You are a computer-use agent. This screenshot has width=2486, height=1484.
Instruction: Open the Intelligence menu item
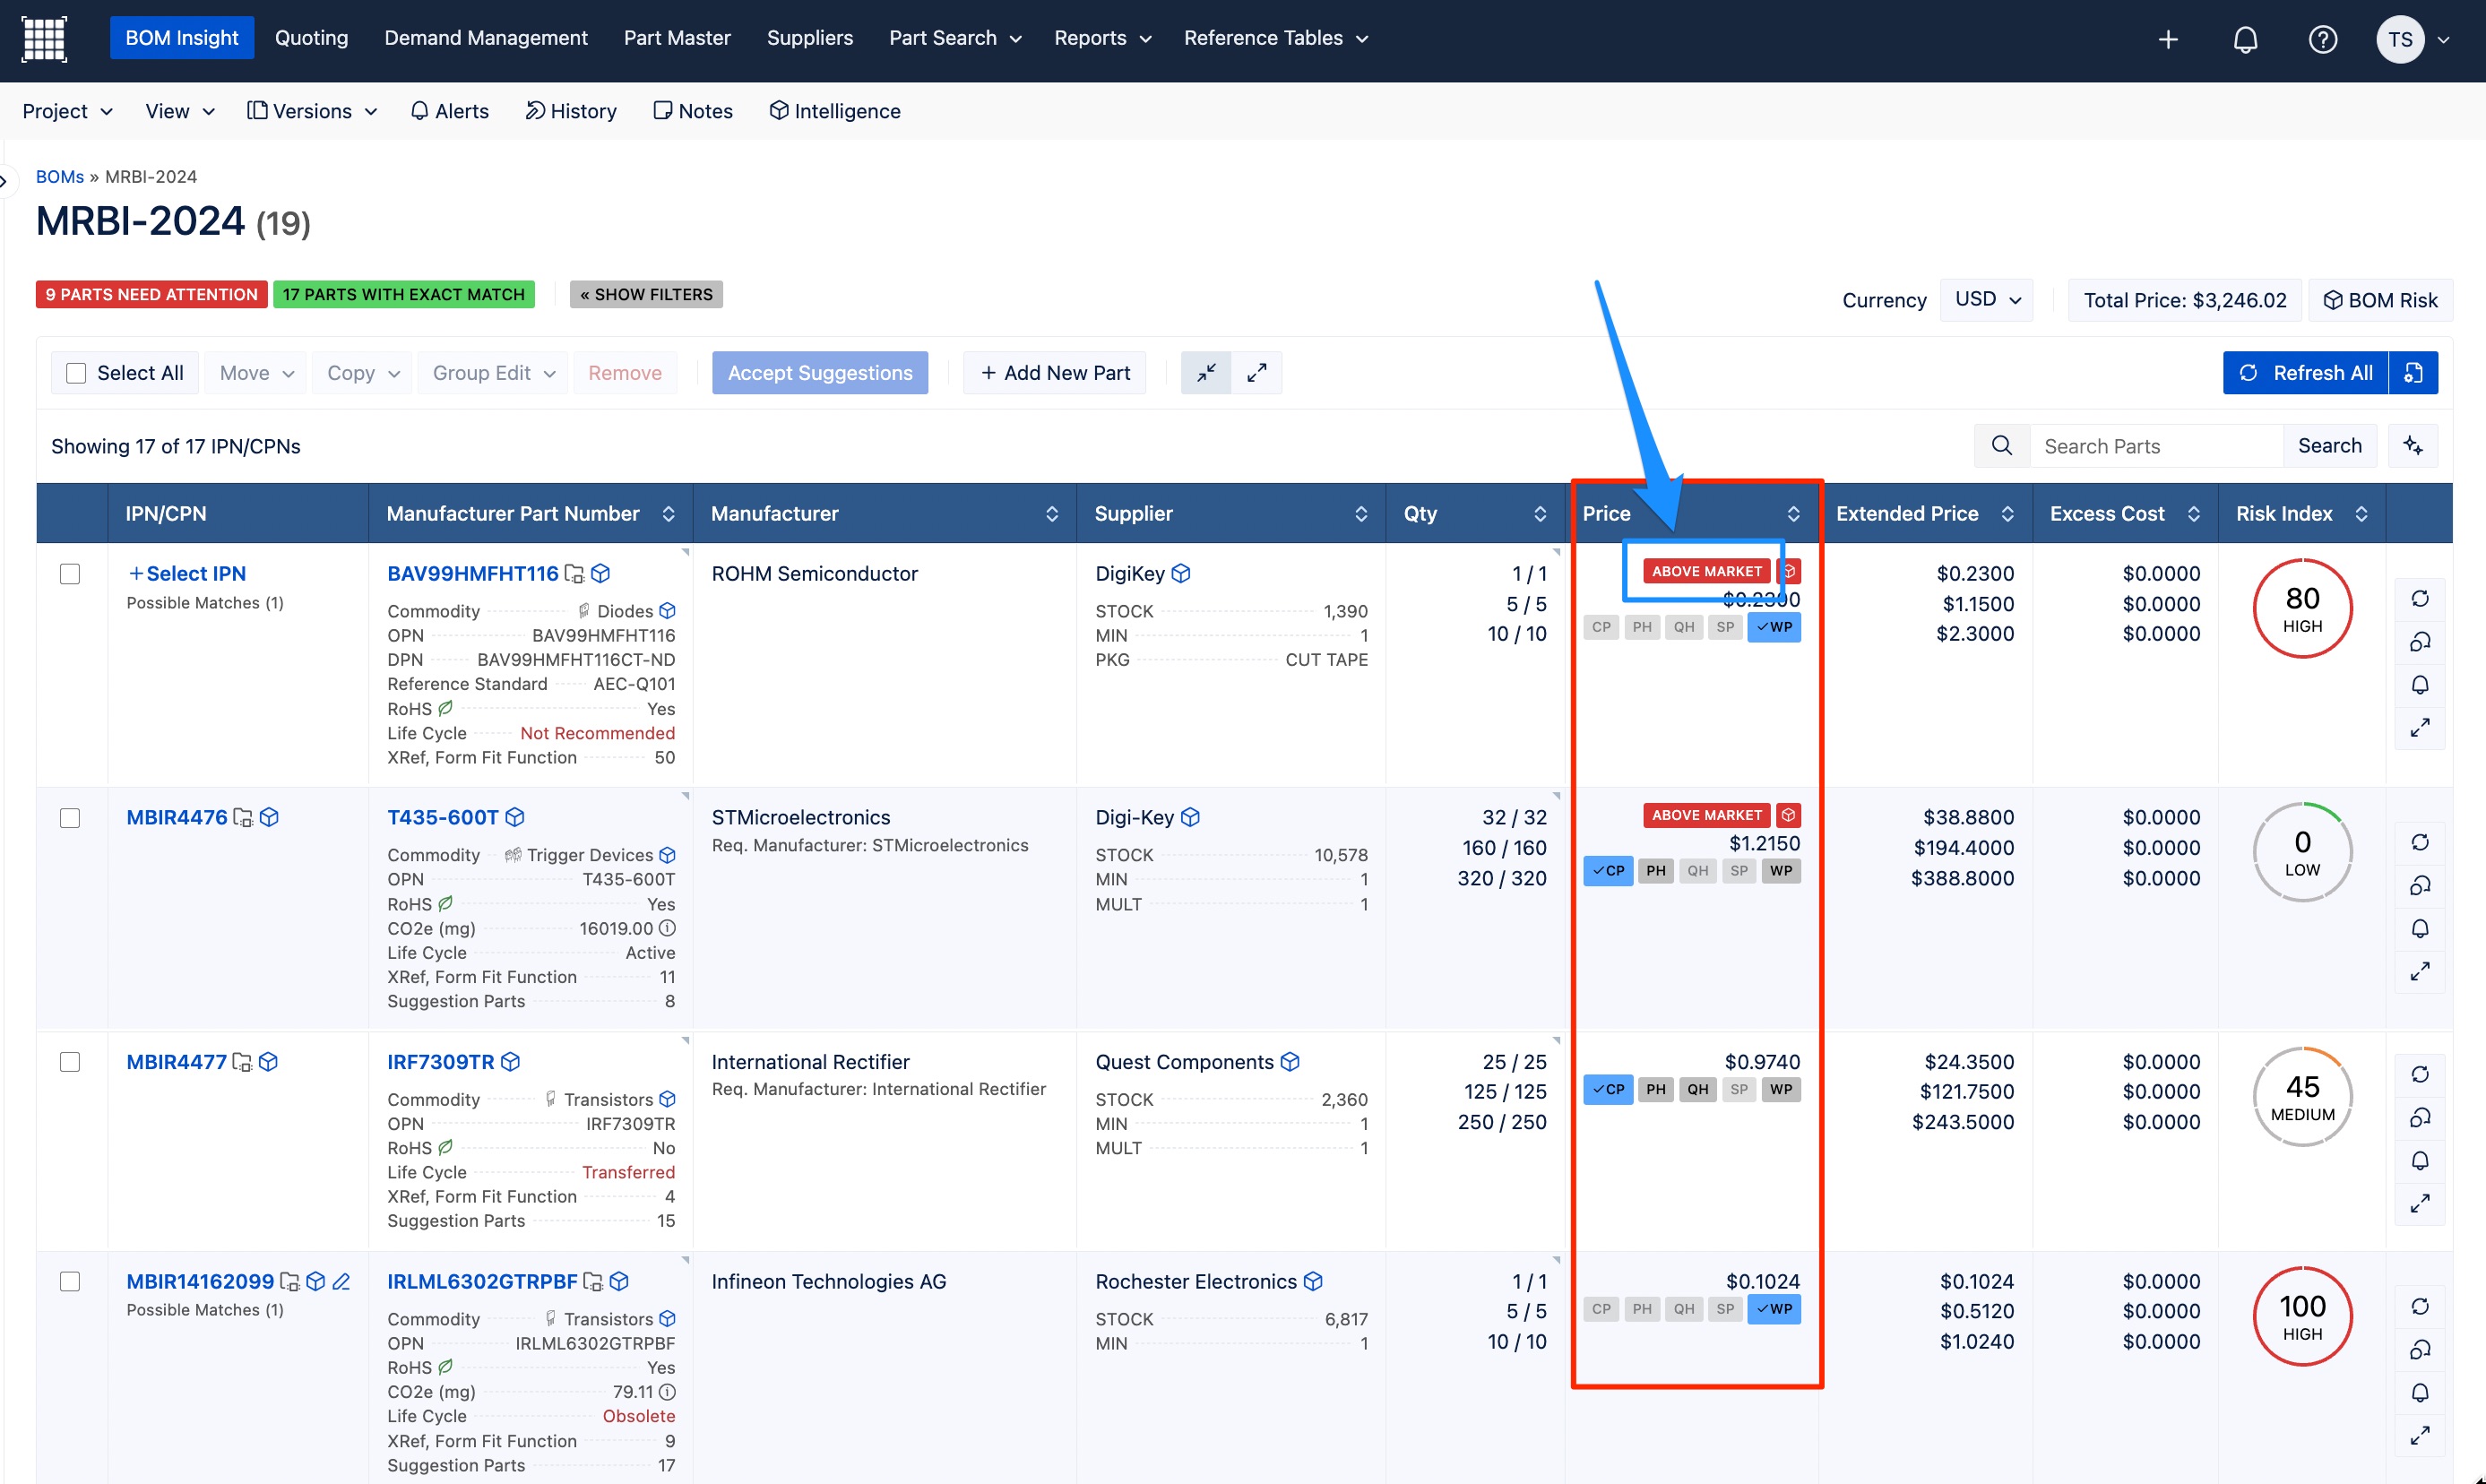834,111
